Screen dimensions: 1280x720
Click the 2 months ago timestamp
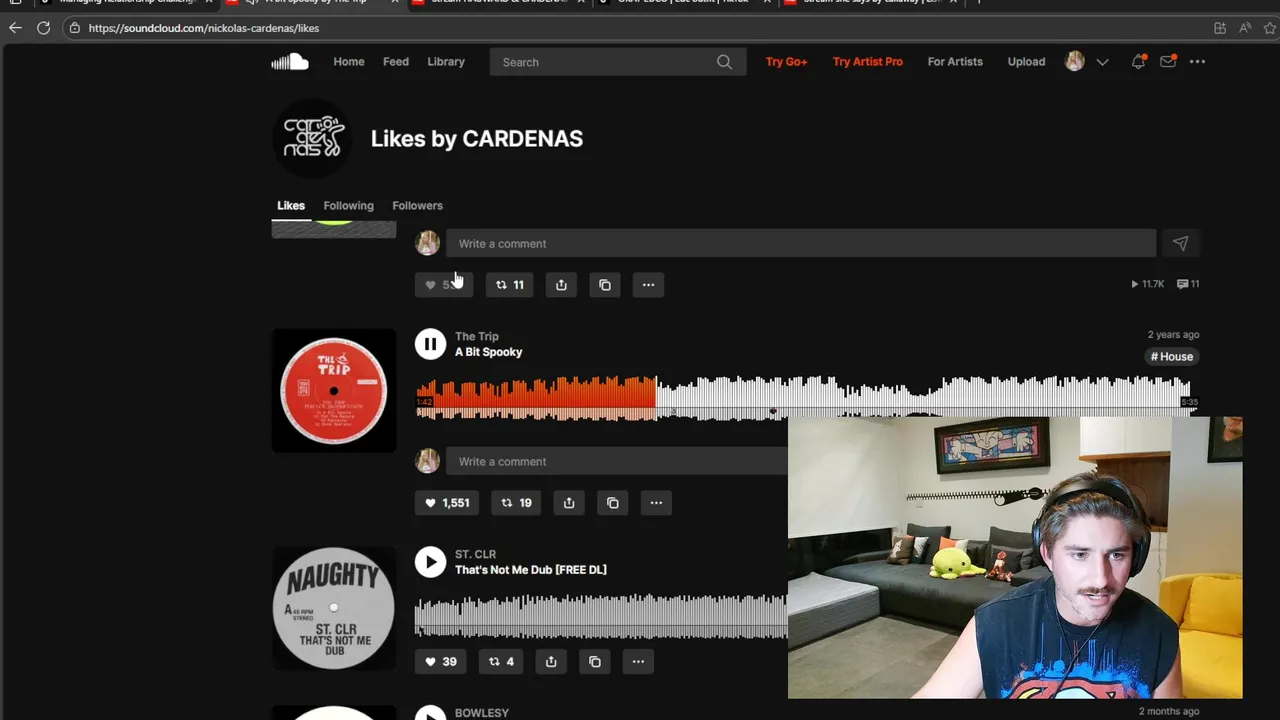pos(1169,711)
